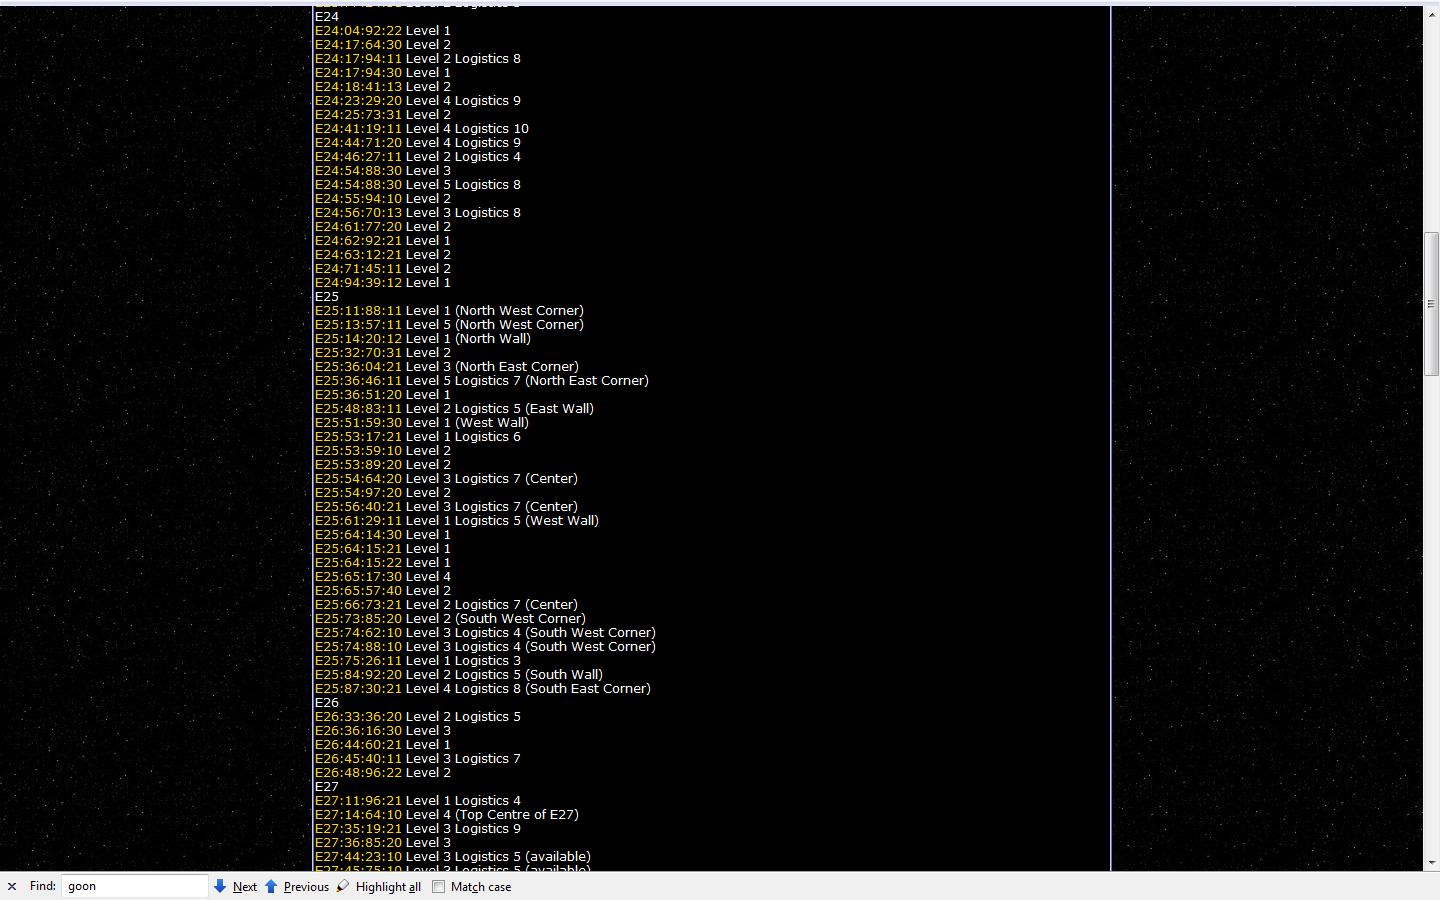The width and height of the screenshot is (1440, 900).
Task: Click E25:66:73:21 Level 2 Logistics 7 Center
Action: pos(446,604)
